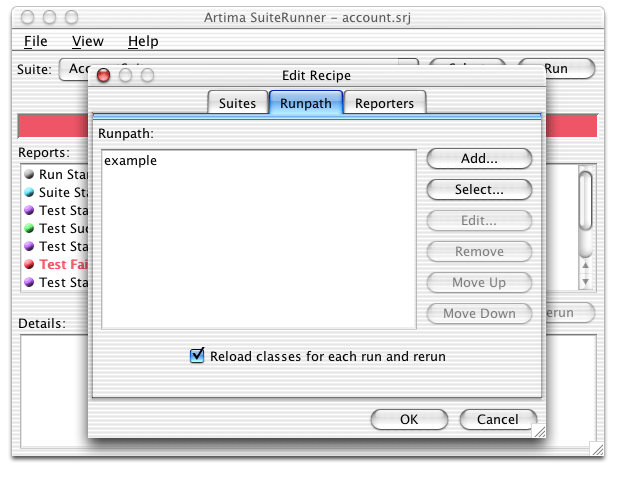Click the Reports scrollbar up arrow
Viewport: 621px width, 482px height.
(585, 265)
